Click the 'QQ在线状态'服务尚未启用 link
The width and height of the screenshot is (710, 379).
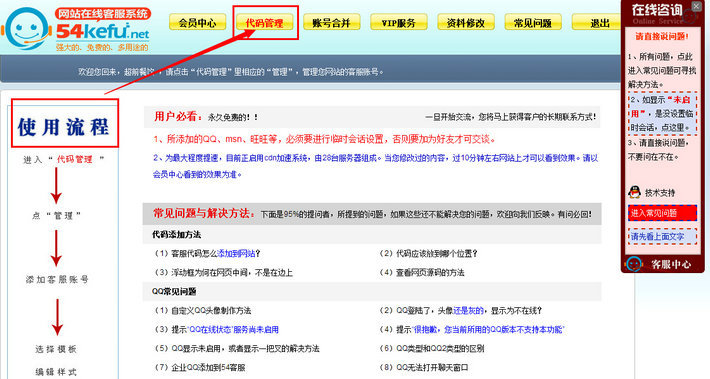[232, 330]
